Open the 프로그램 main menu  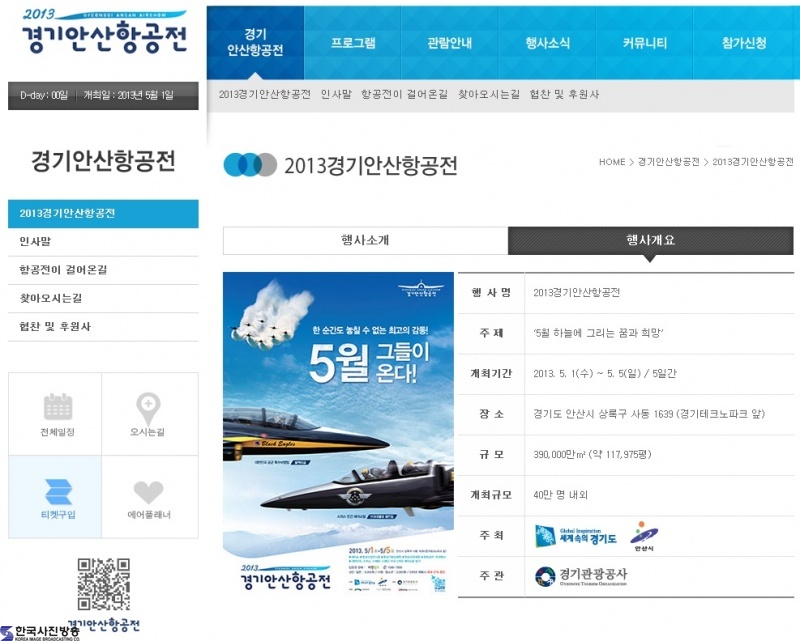pos(353,42)
